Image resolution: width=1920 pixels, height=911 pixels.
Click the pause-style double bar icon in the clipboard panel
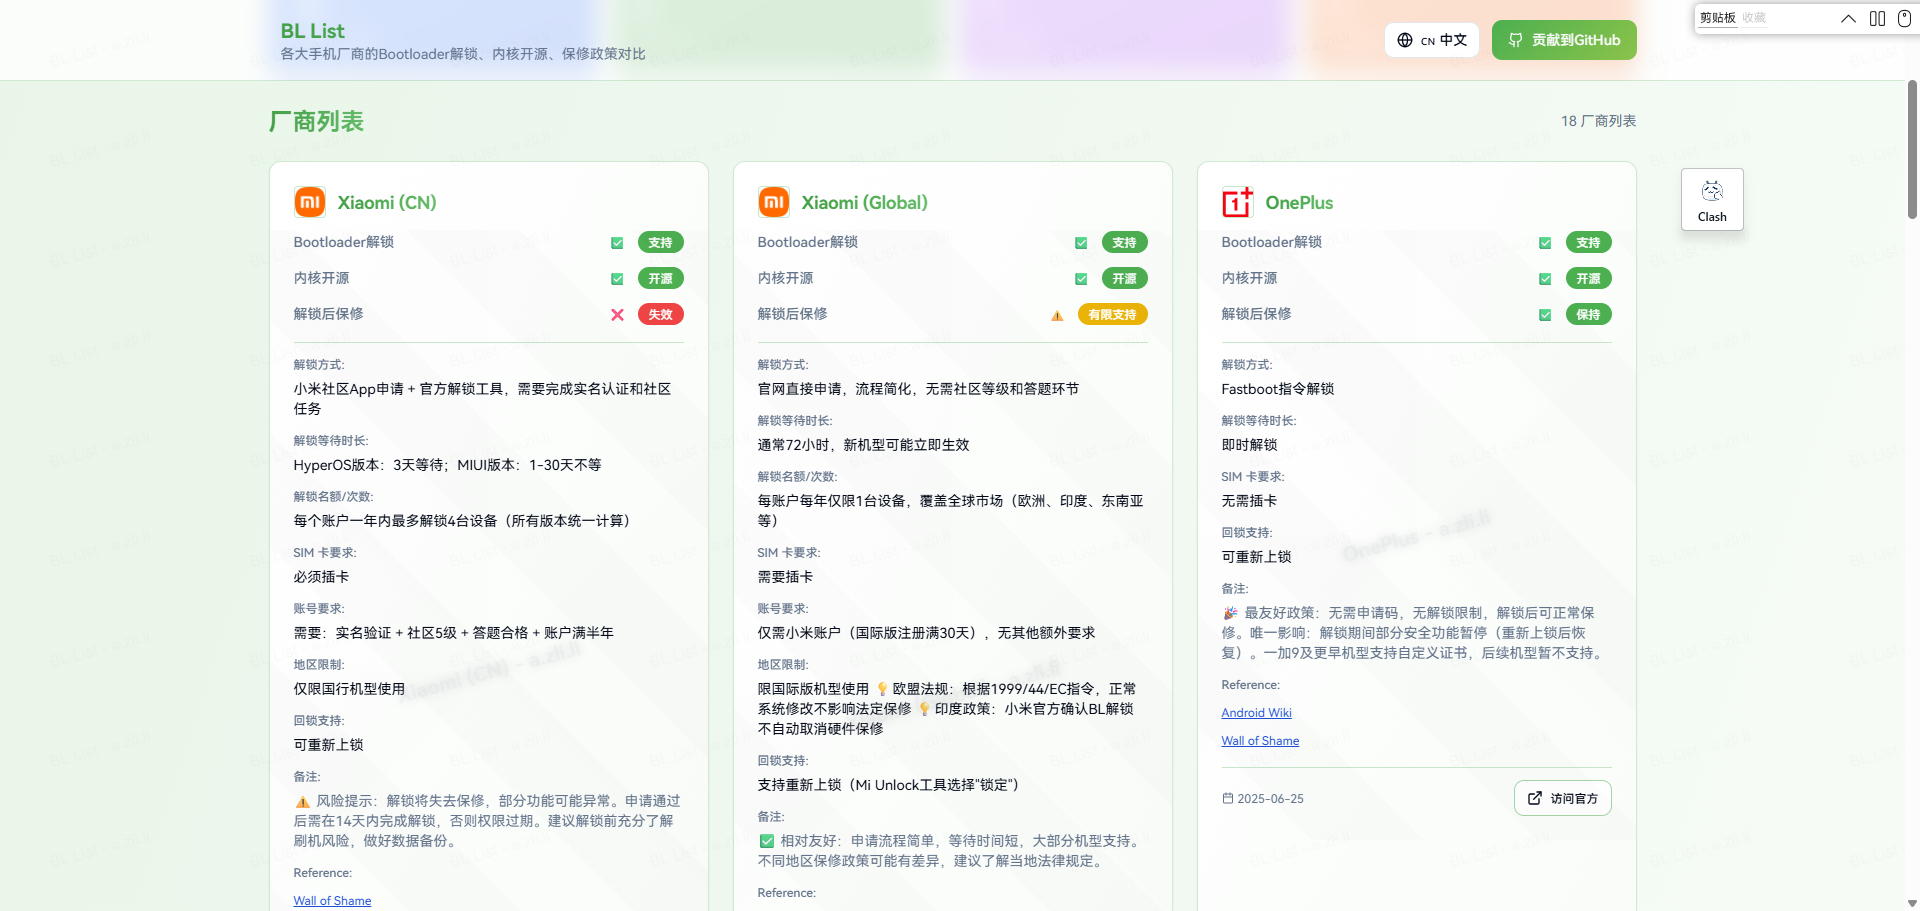coord(1877,18)
